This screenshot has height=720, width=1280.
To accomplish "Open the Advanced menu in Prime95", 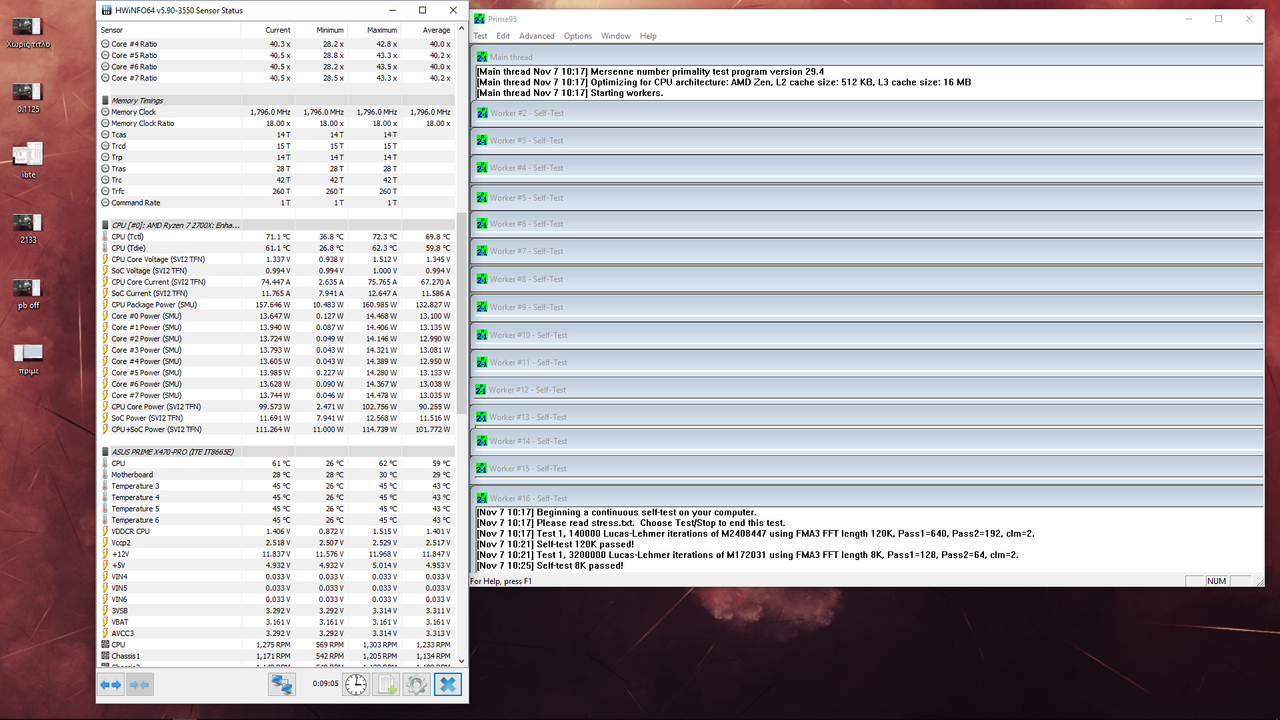I will [x=537, y=36].
